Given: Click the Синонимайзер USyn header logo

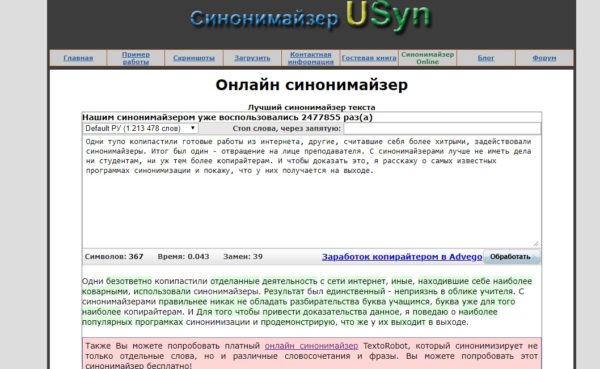Looking at the screenshot, I should pyautogui.click(x=310, y=17).
